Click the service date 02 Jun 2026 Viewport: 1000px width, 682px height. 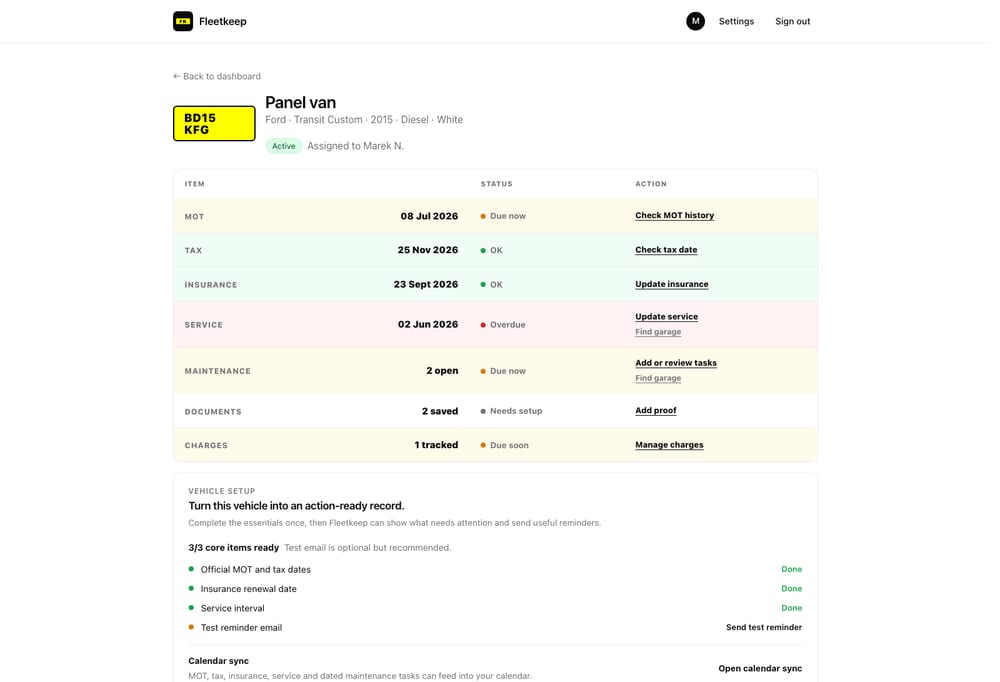click(x=428, y=325)
